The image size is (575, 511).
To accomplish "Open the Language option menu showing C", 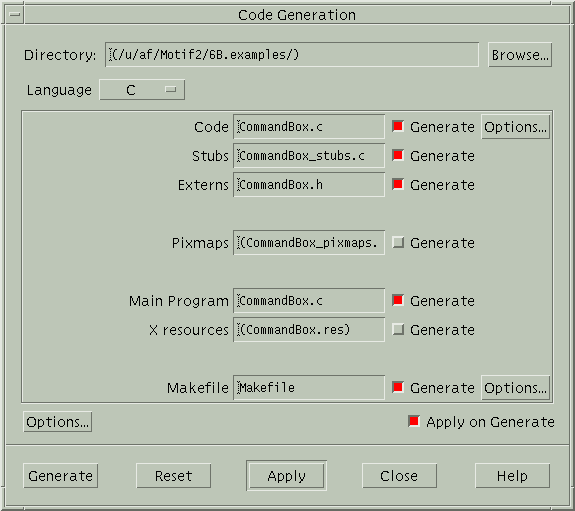I will (x=142, y=90).
